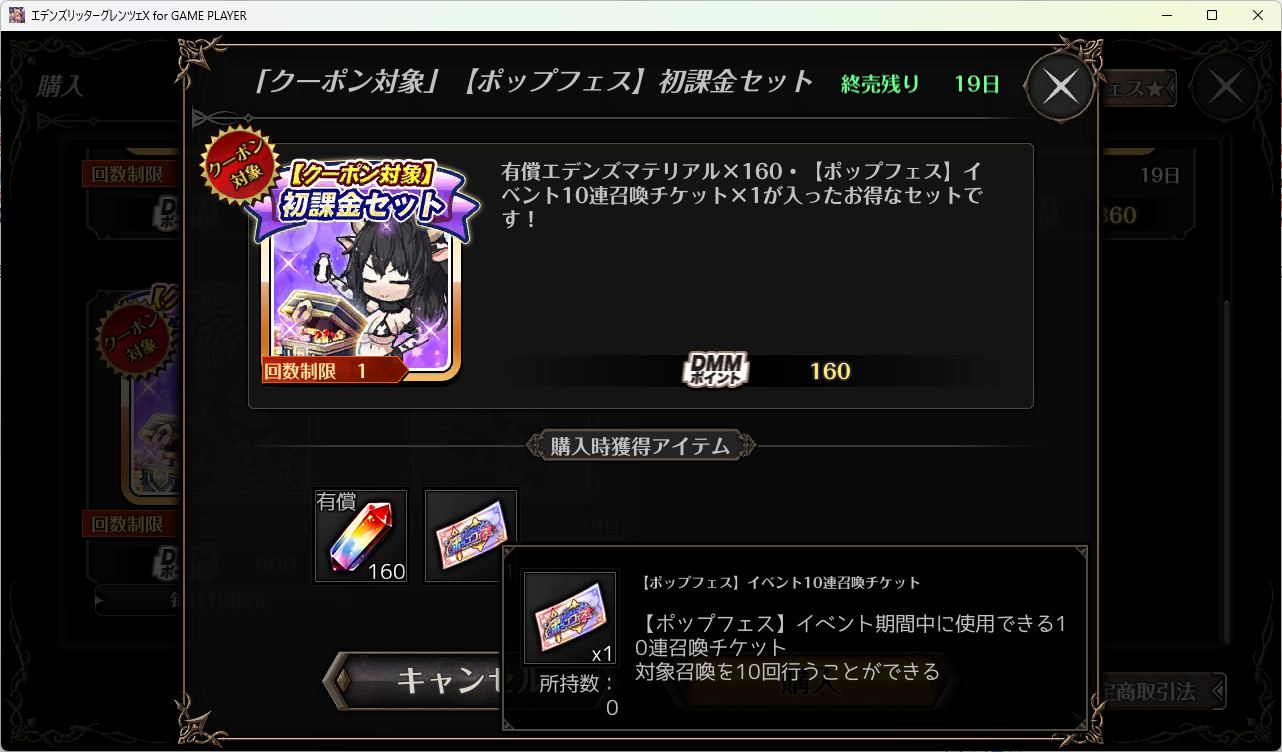
Task: Click the 購入時獲得アイテム section header
Action: pyautogui.click(x=640, y=446)
